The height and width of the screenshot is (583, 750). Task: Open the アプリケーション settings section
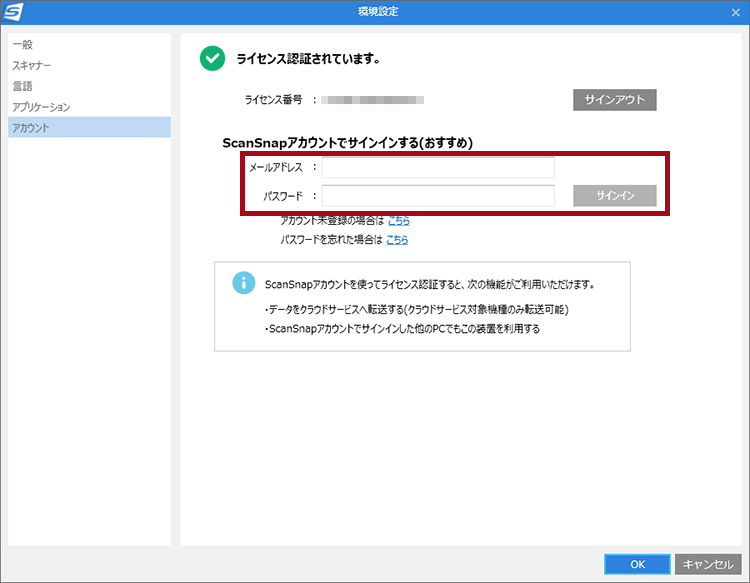[89, 107]
